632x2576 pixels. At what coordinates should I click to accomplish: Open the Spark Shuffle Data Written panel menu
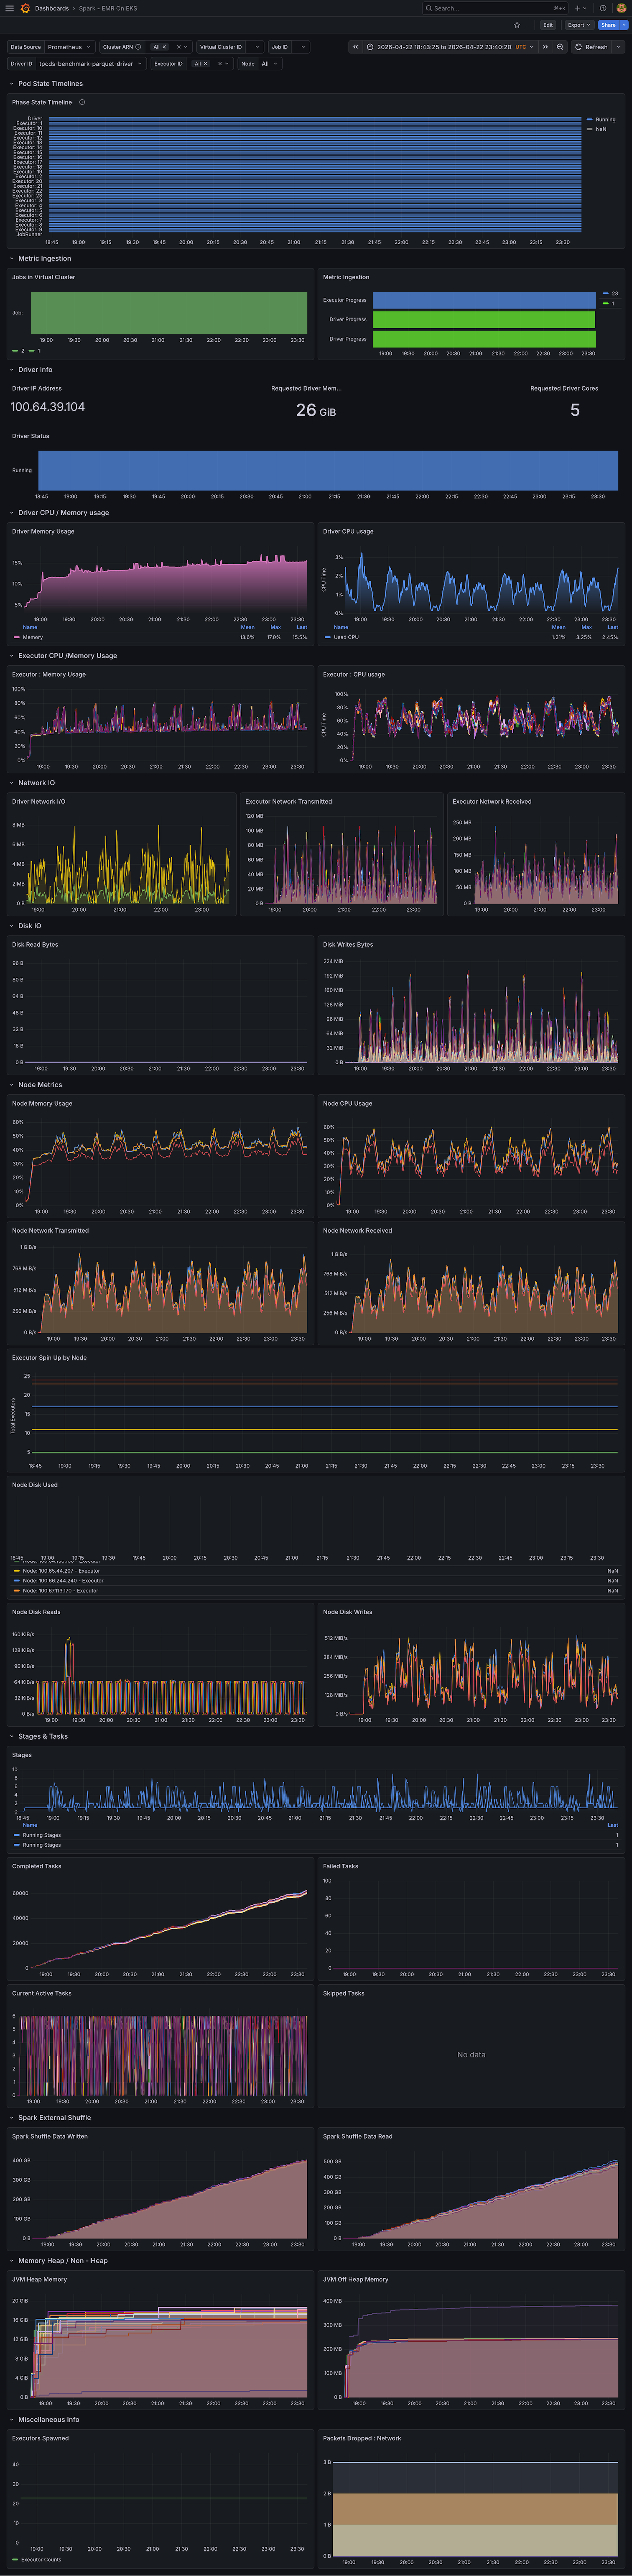click(50, 2136)
